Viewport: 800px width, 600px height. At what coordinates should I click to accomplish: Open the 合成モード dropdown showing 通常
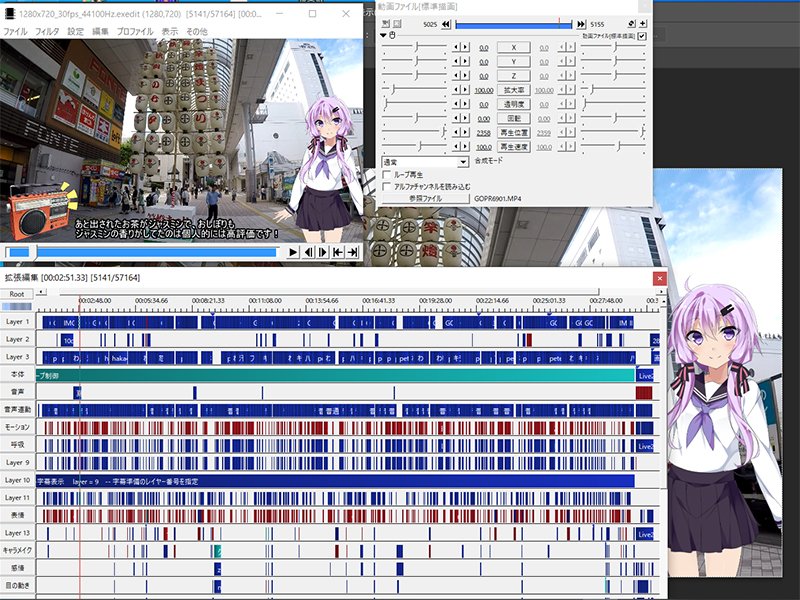pos(425,162)
